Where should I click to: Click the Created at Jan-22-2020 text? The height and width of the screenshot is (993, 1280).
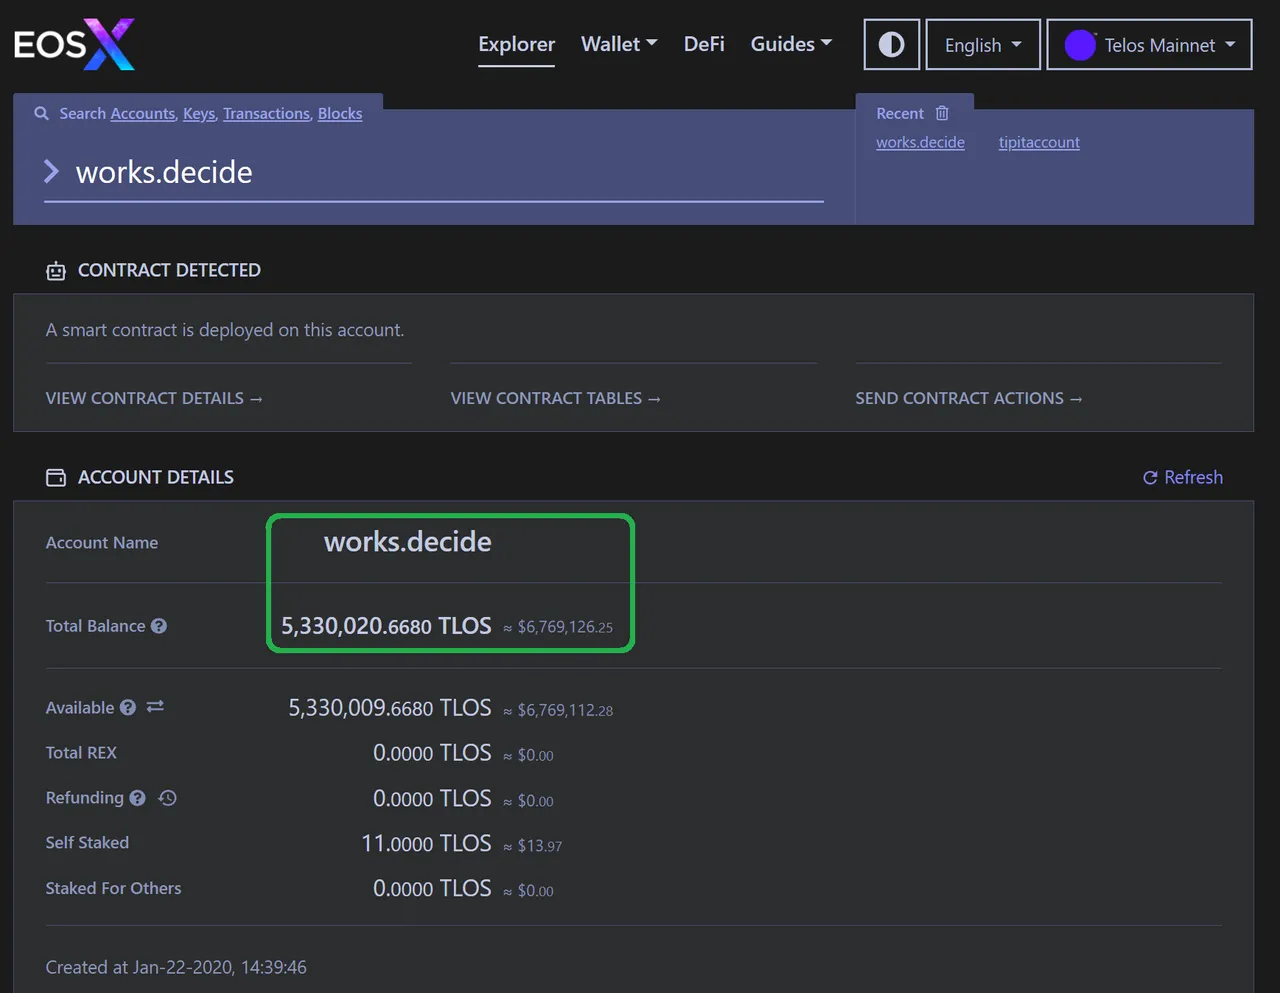[176, 967]
